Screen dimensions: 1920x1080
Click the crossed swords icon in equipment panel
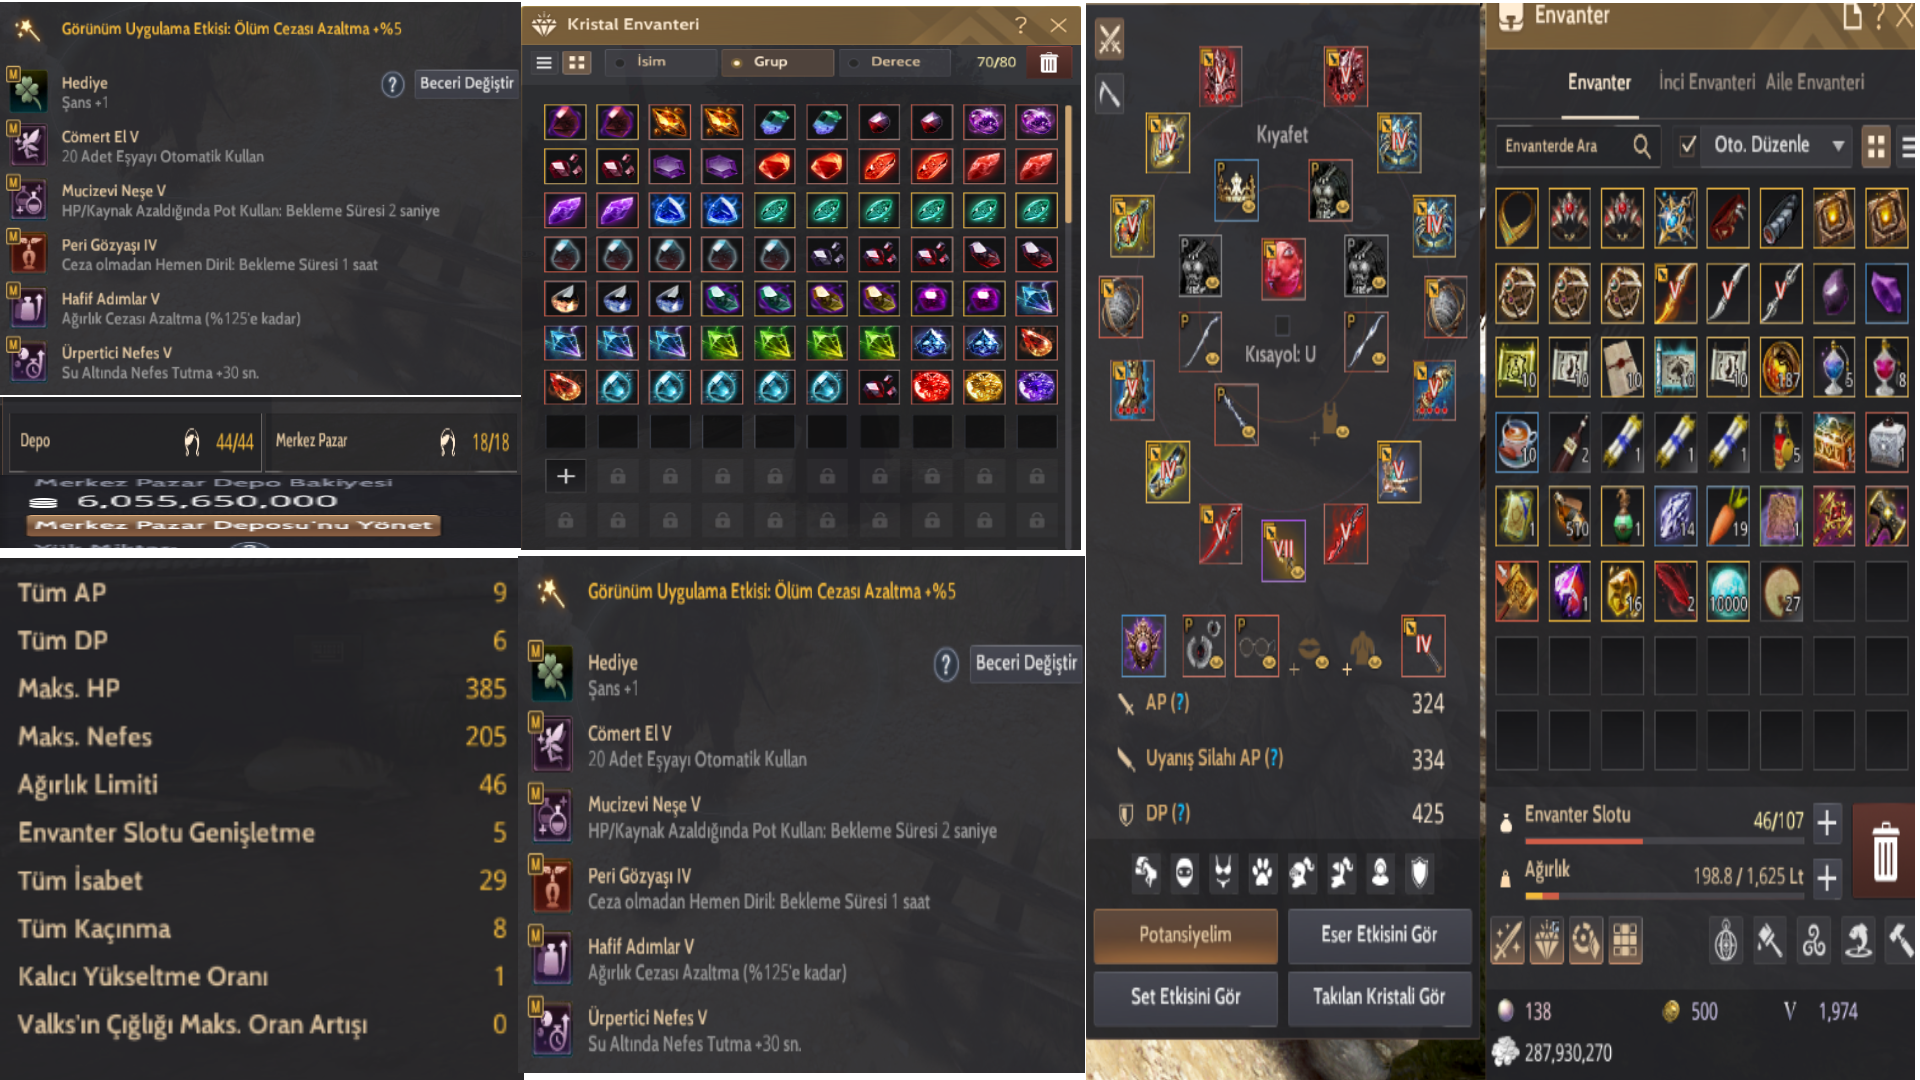point(1110,40)
